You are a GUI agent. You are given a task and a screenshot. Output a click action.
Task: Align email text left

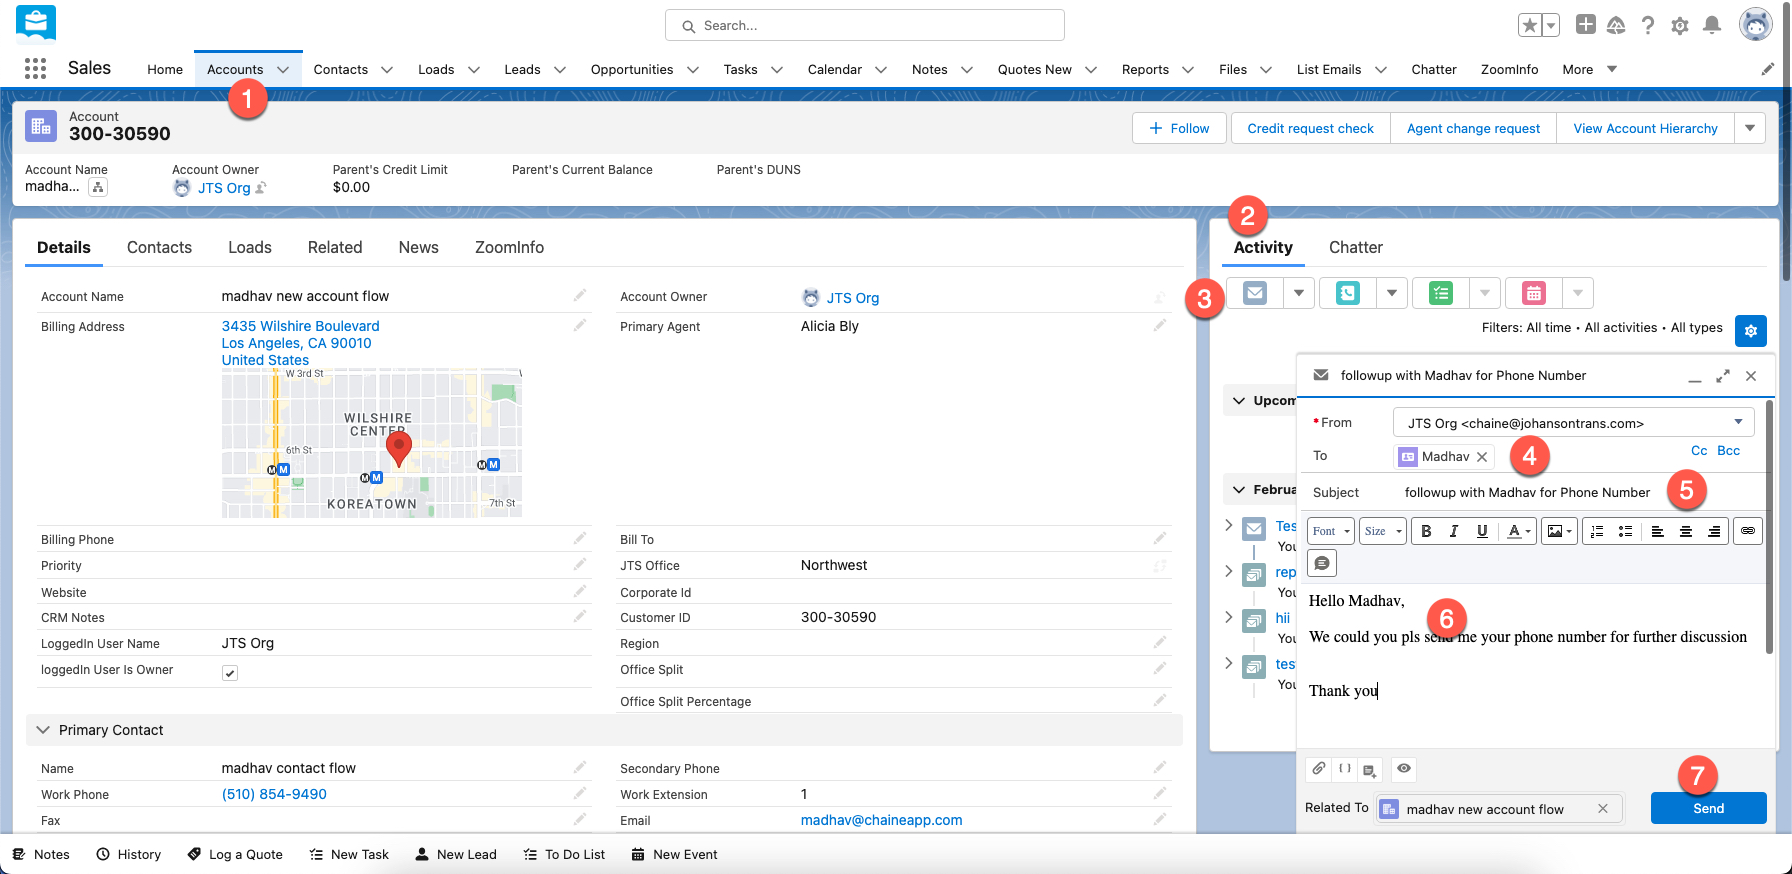click(x=1657, y=531)
